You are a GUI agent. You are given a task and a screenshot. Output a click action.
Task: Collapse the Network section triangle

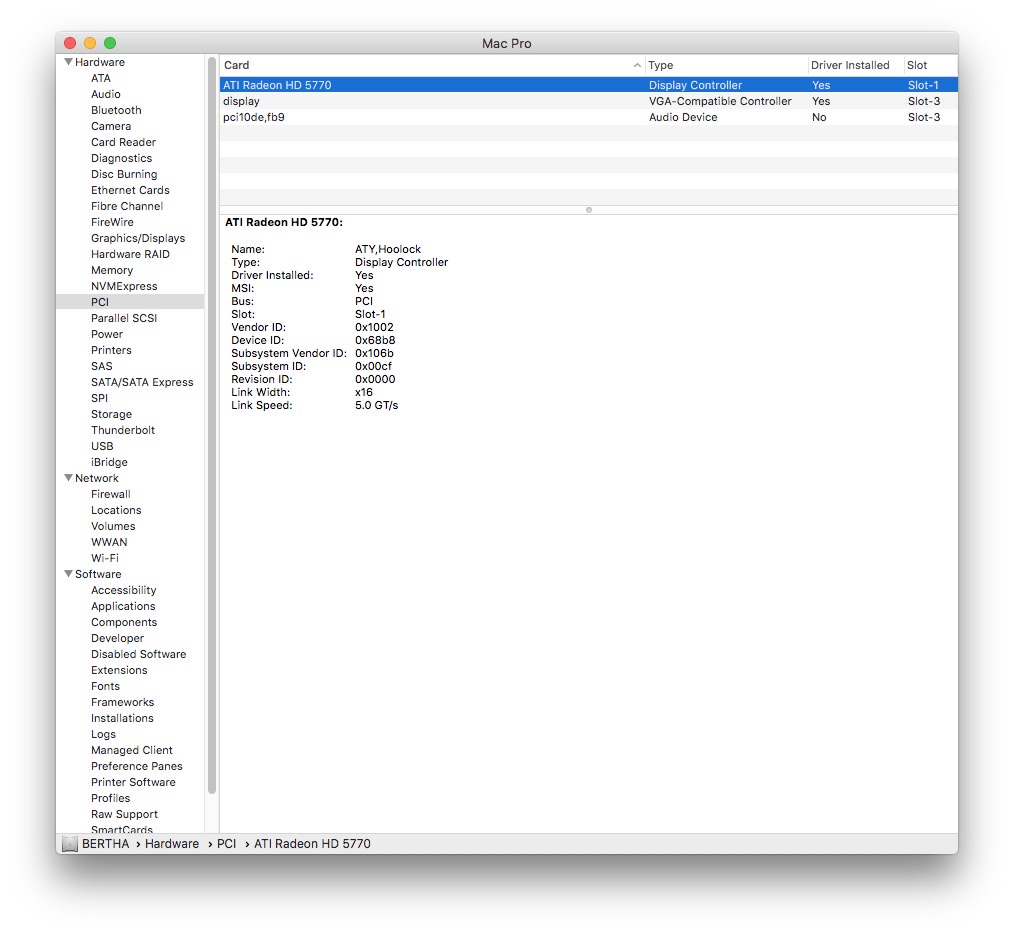[x=68, y=478]
